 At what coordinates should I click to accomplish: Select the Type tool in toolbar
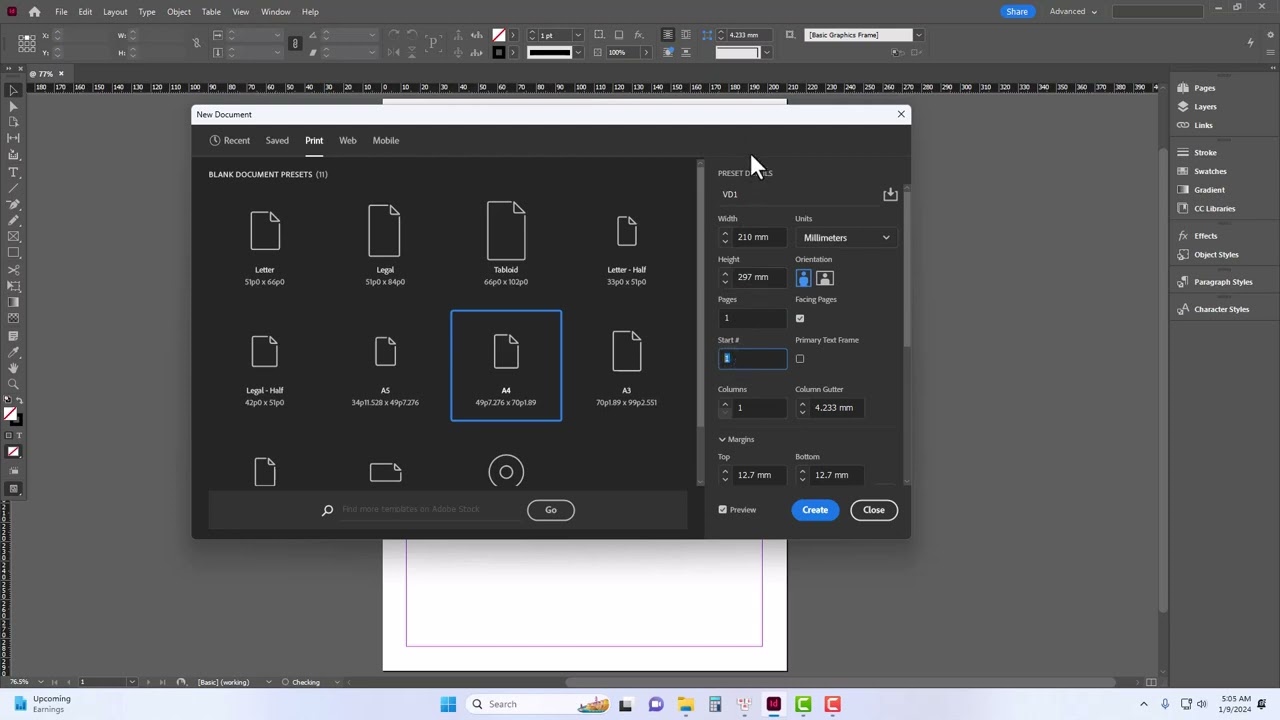(14, 172)
